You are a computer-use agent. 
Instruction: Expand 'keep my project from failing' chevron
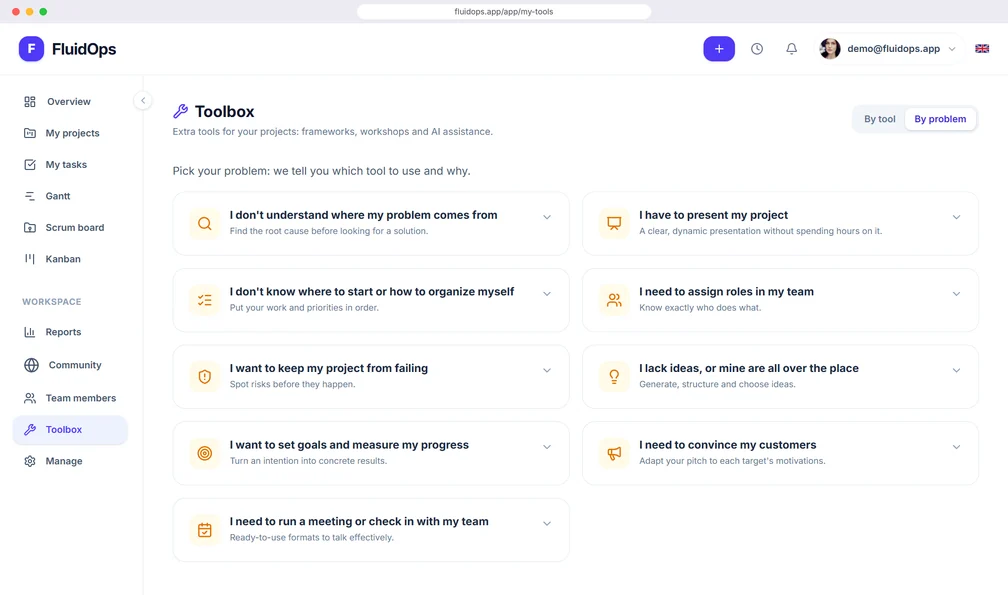click(546, 370)
